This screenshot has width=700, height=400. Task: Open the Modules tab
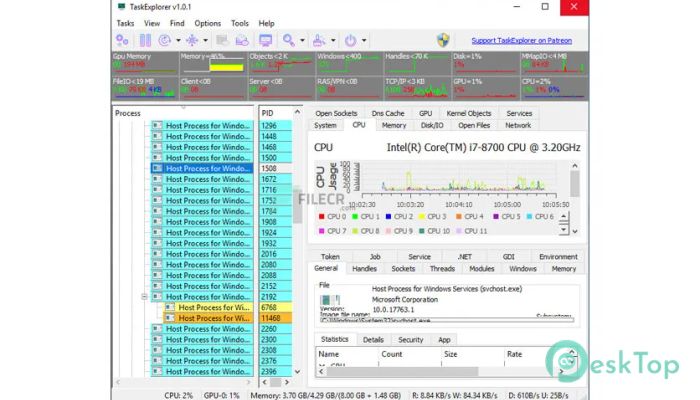(482, 269)
